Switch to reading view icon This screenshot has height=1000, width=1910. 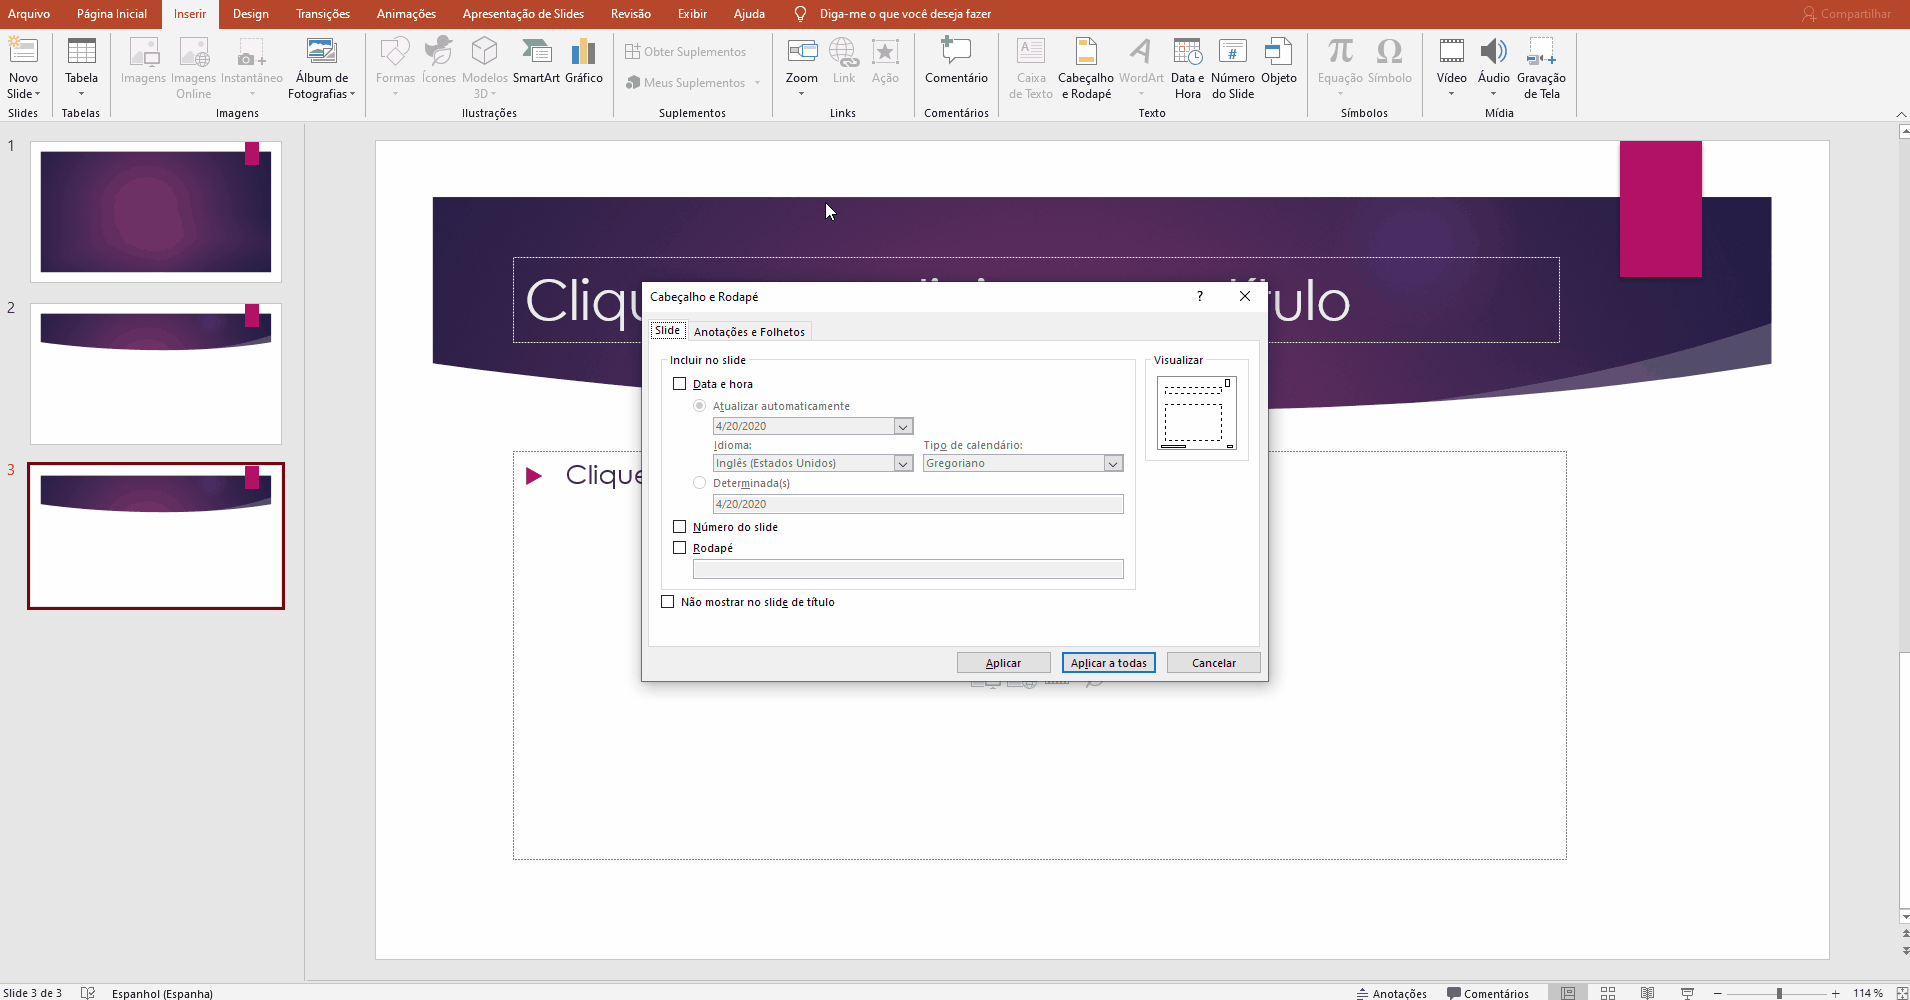[1647, 993]
